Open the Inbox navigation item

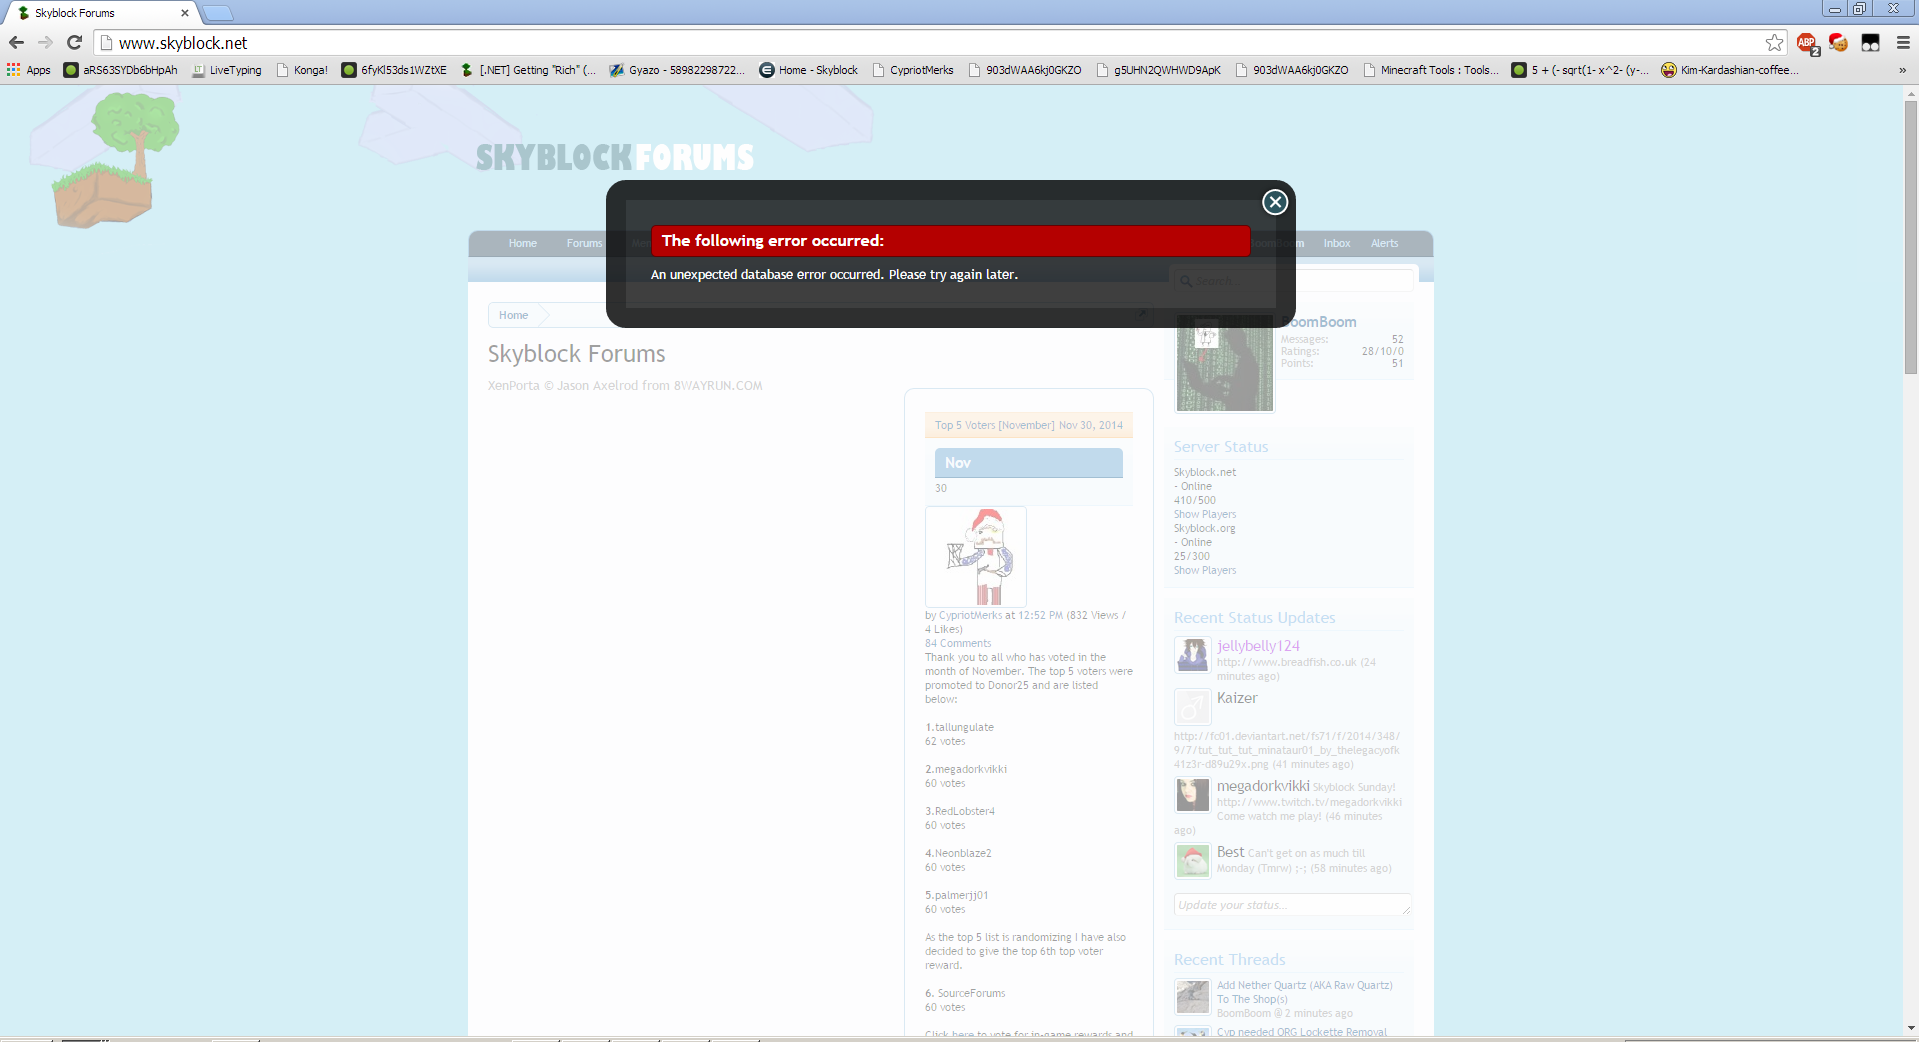[x=1336, y=243]
